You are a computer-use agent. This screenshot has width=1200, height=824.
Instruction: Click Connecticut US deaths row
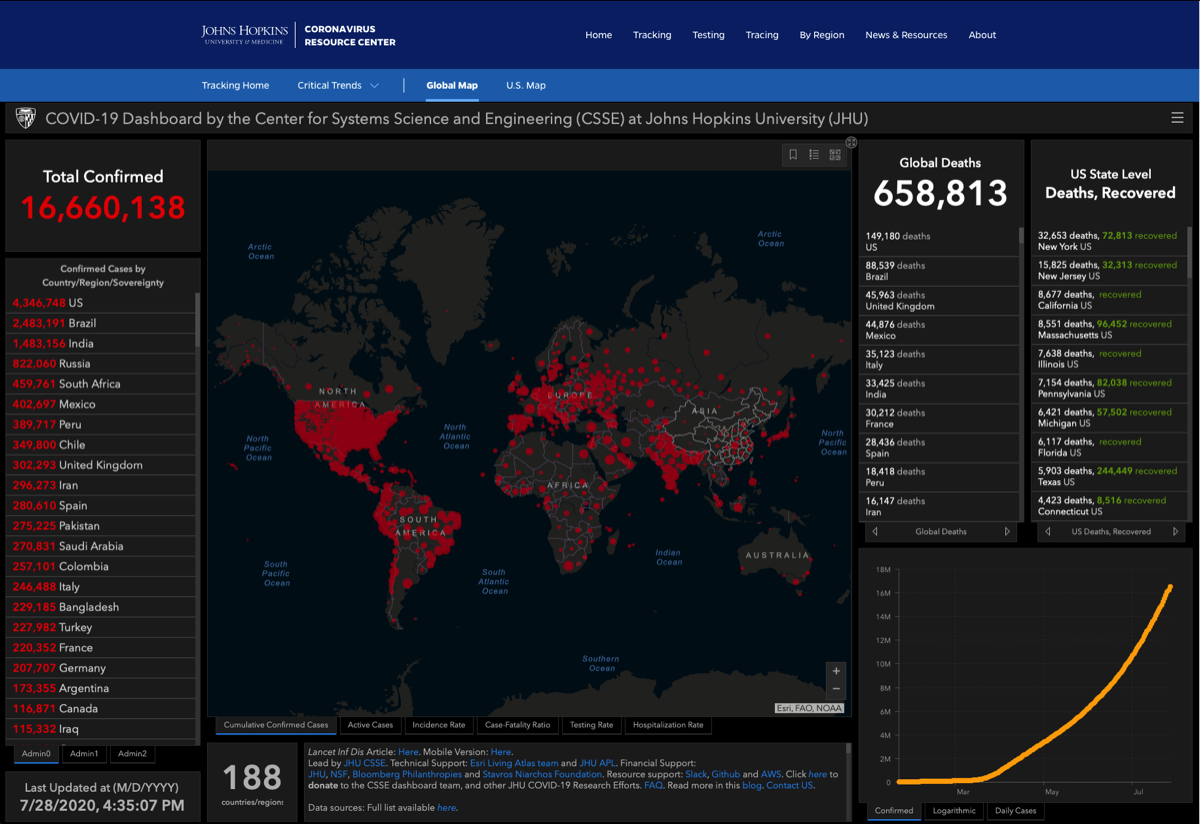pyautogui.click(x=1108, y=506)
